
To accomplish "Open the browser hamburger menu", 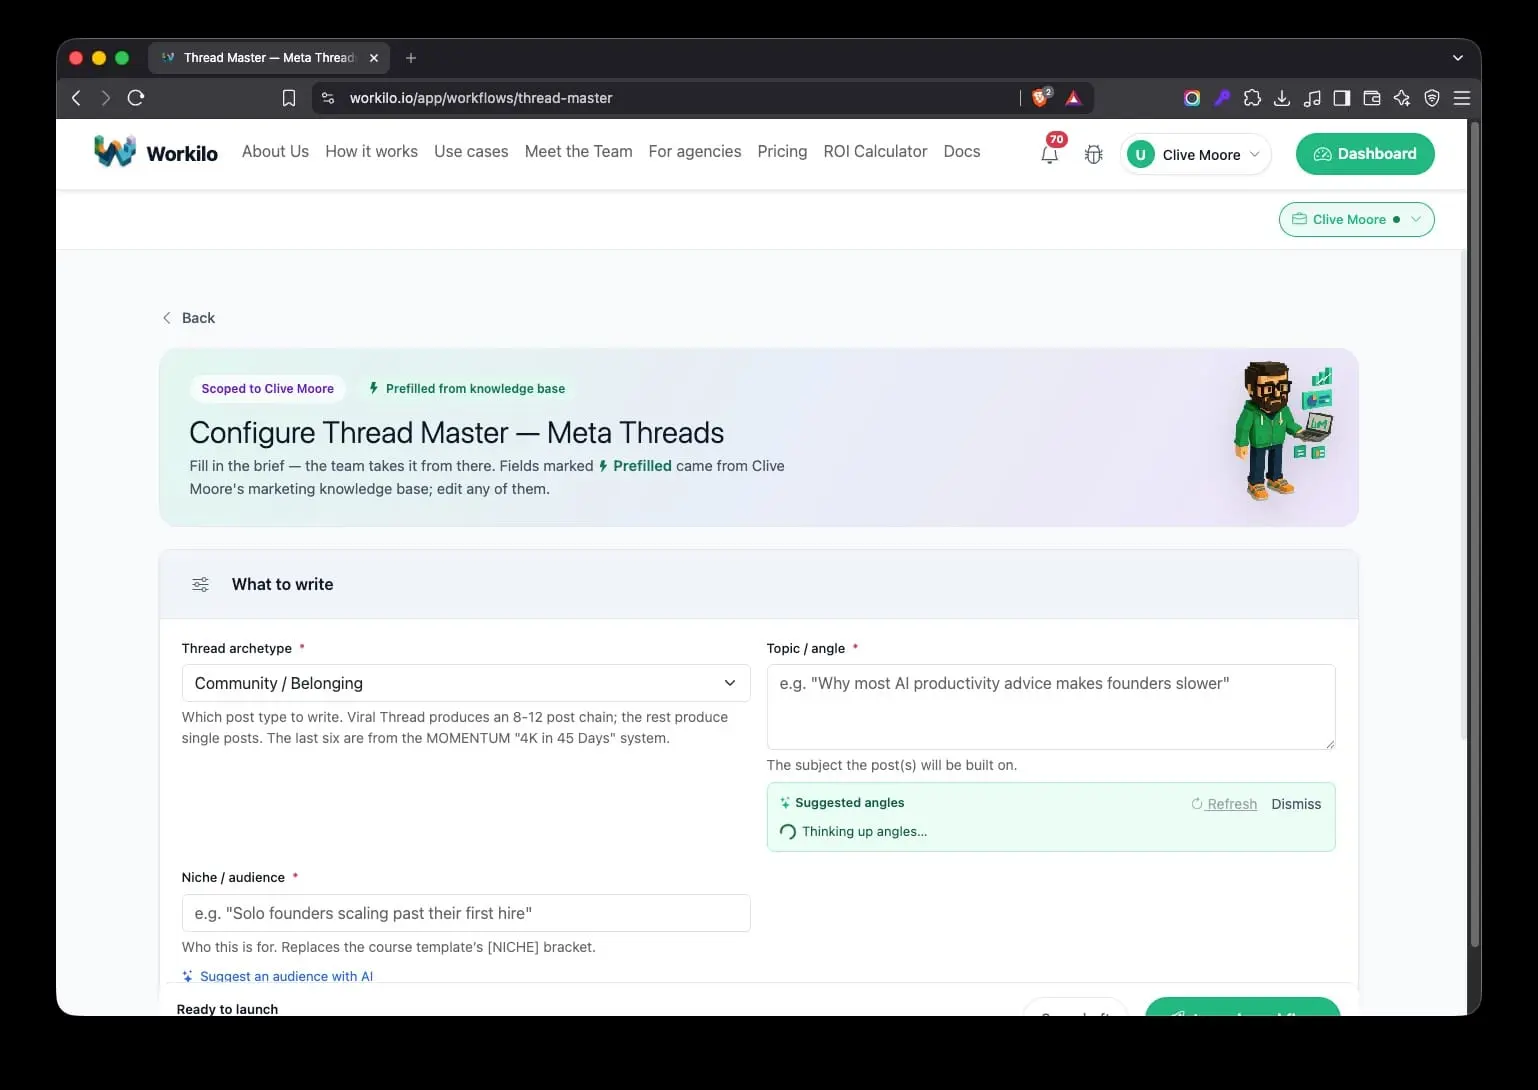I will pyautogui.click(x=1462, y=98).
